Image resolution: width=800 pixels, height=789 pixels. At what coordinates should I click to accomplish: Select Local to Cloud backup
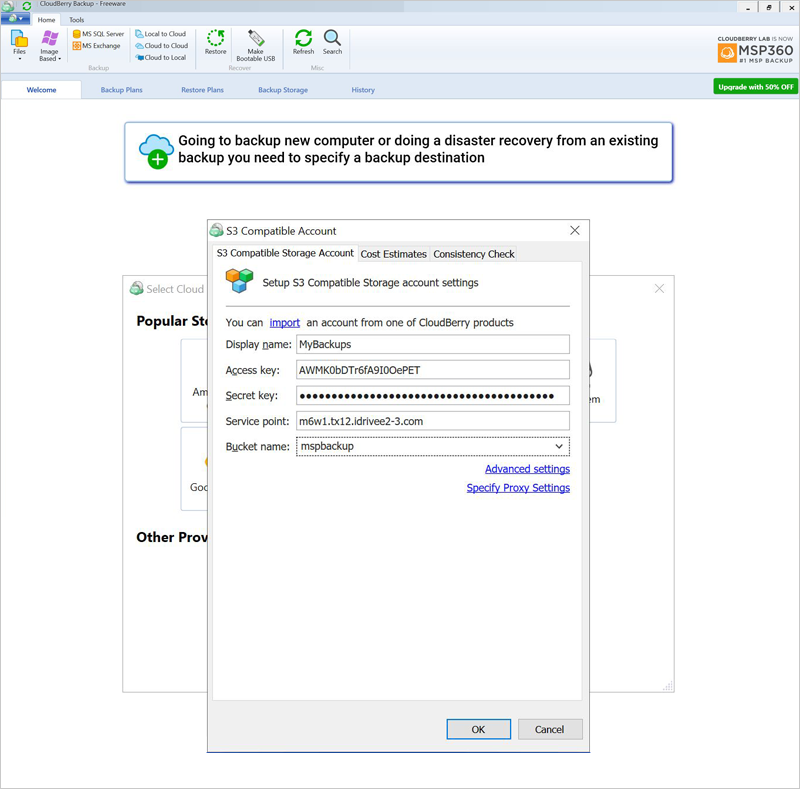[x=161, y=34]
